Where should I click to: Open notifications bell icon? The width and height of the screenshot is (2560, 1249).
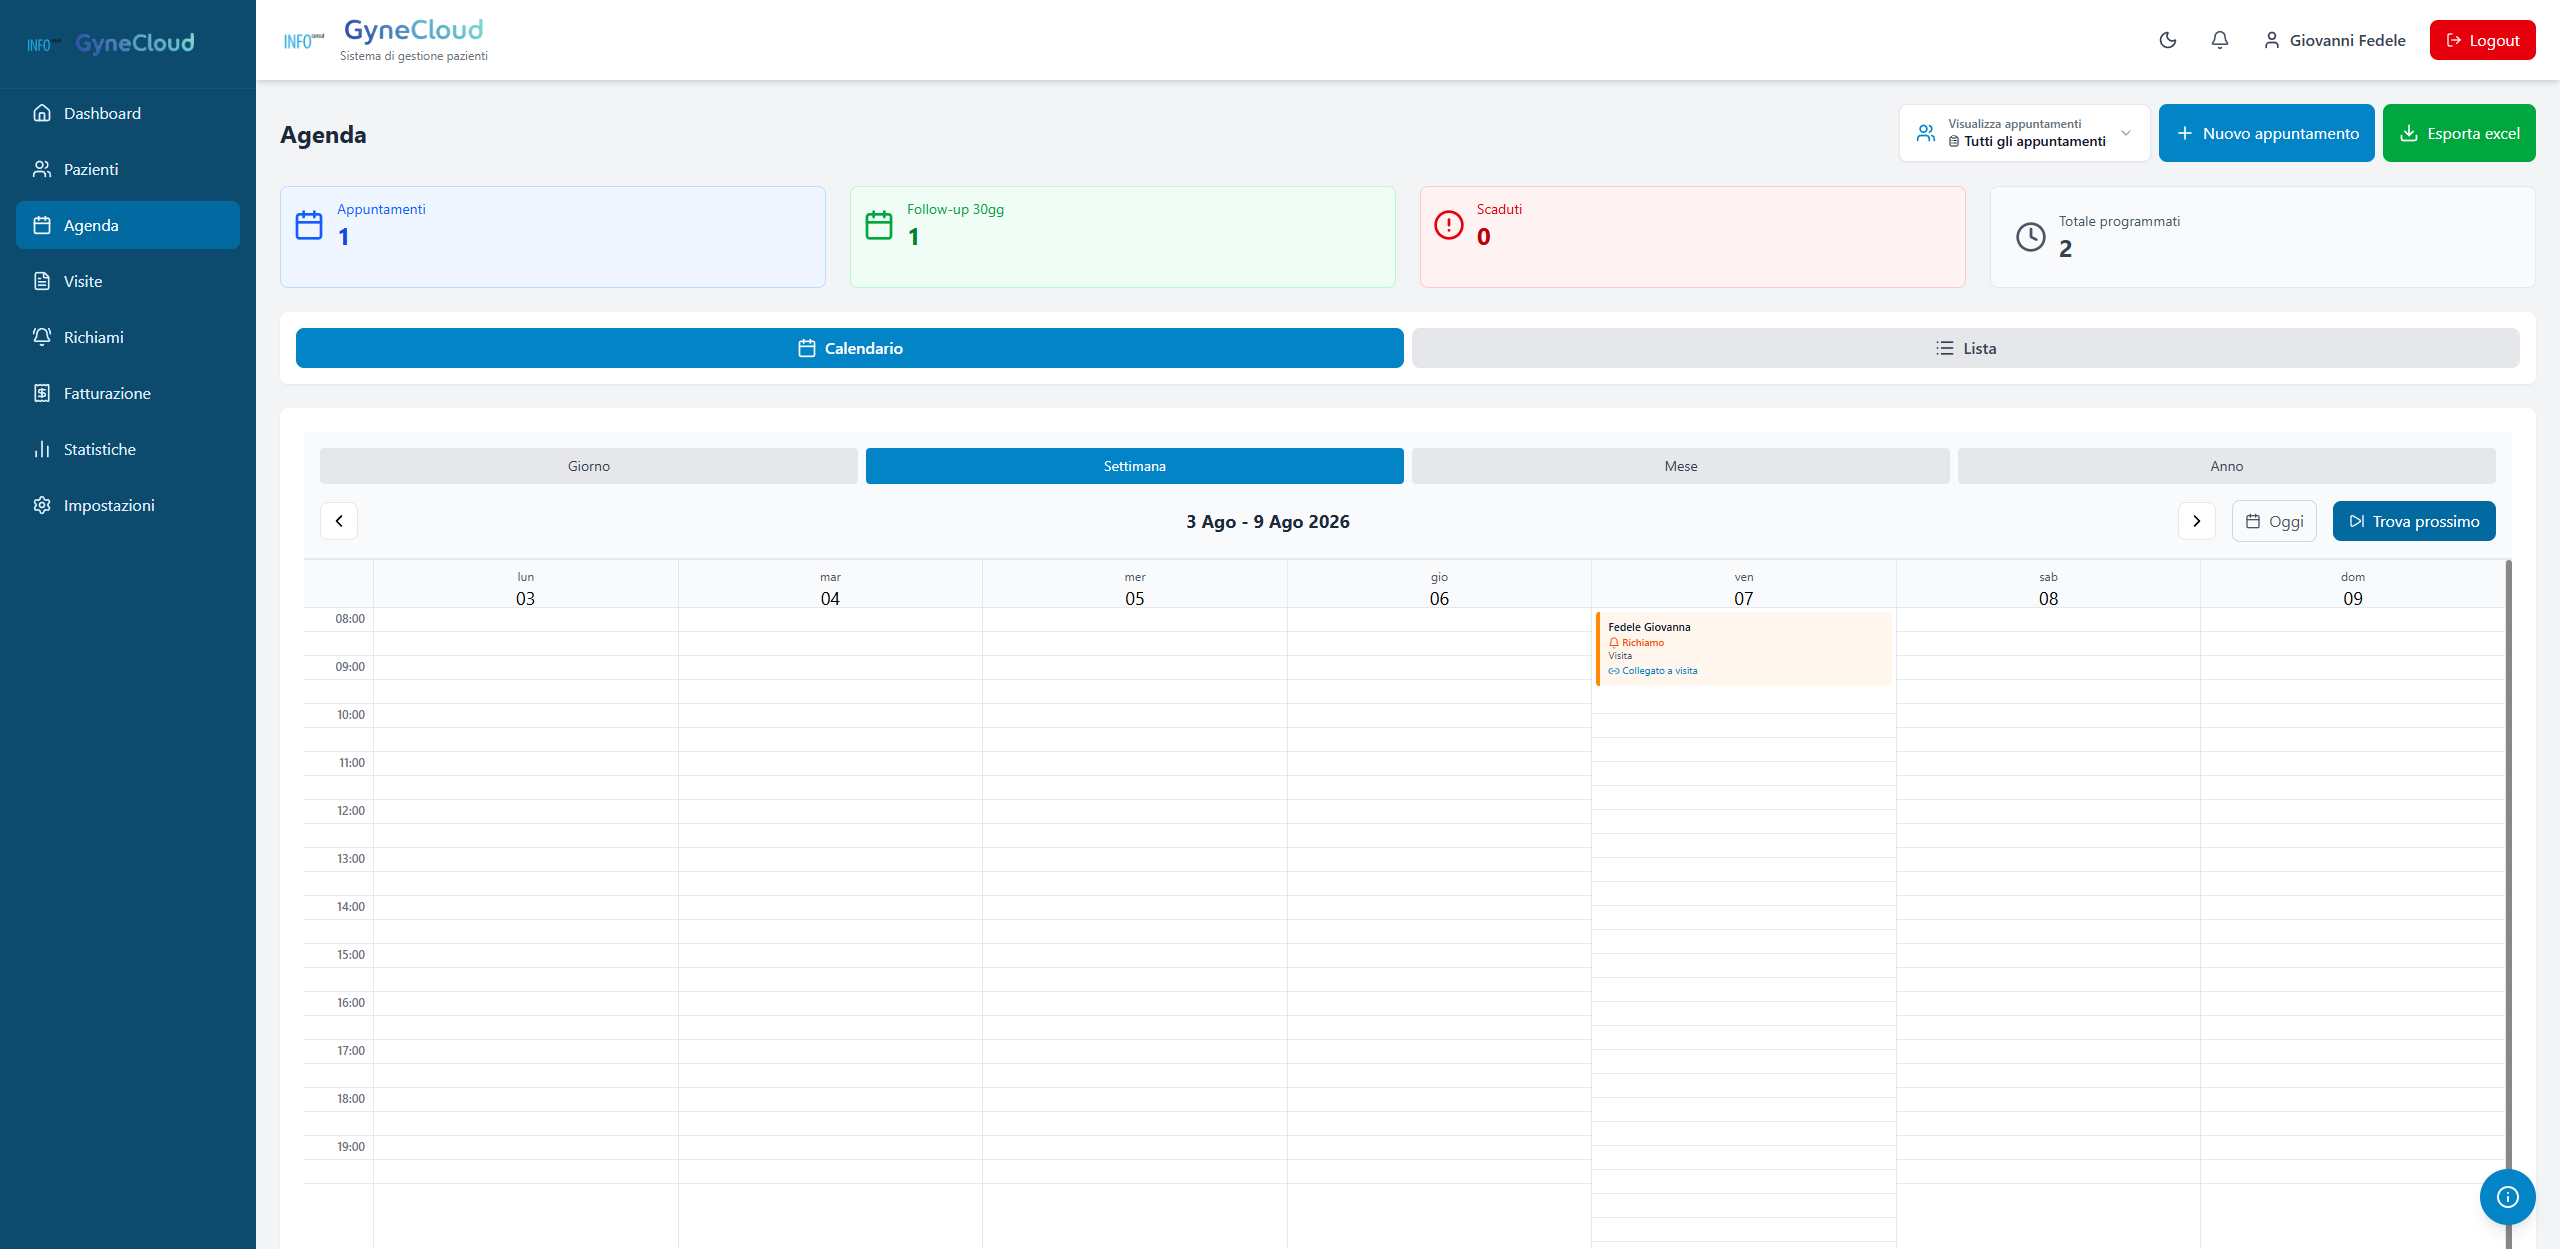pos(2219,40)
